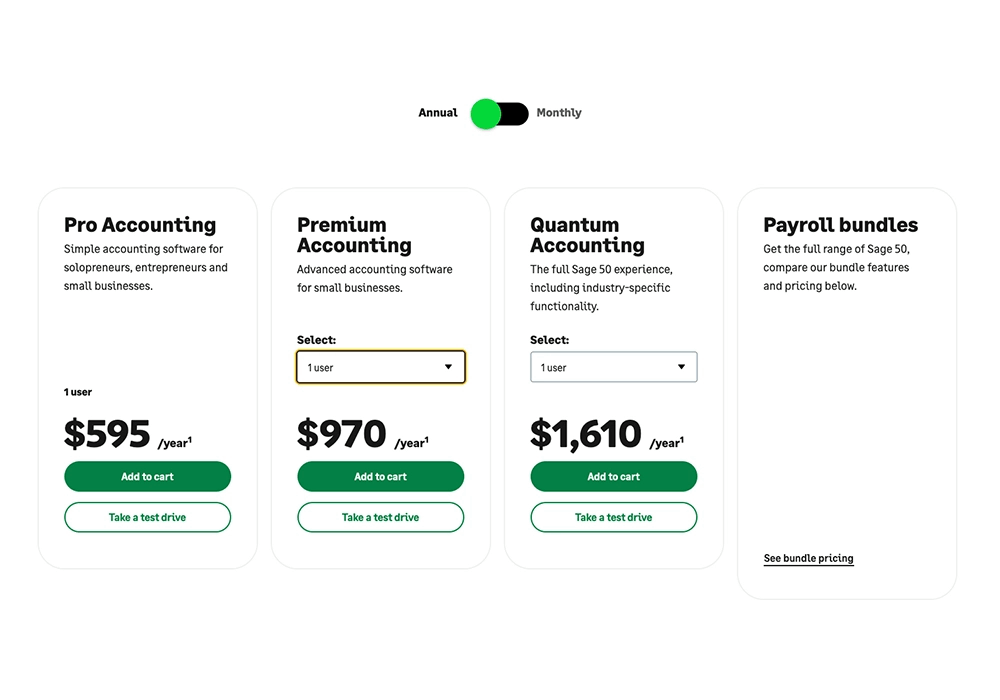
Task: Click the Quantum dropdown arrow icon
Action: [x=681, y=367]
